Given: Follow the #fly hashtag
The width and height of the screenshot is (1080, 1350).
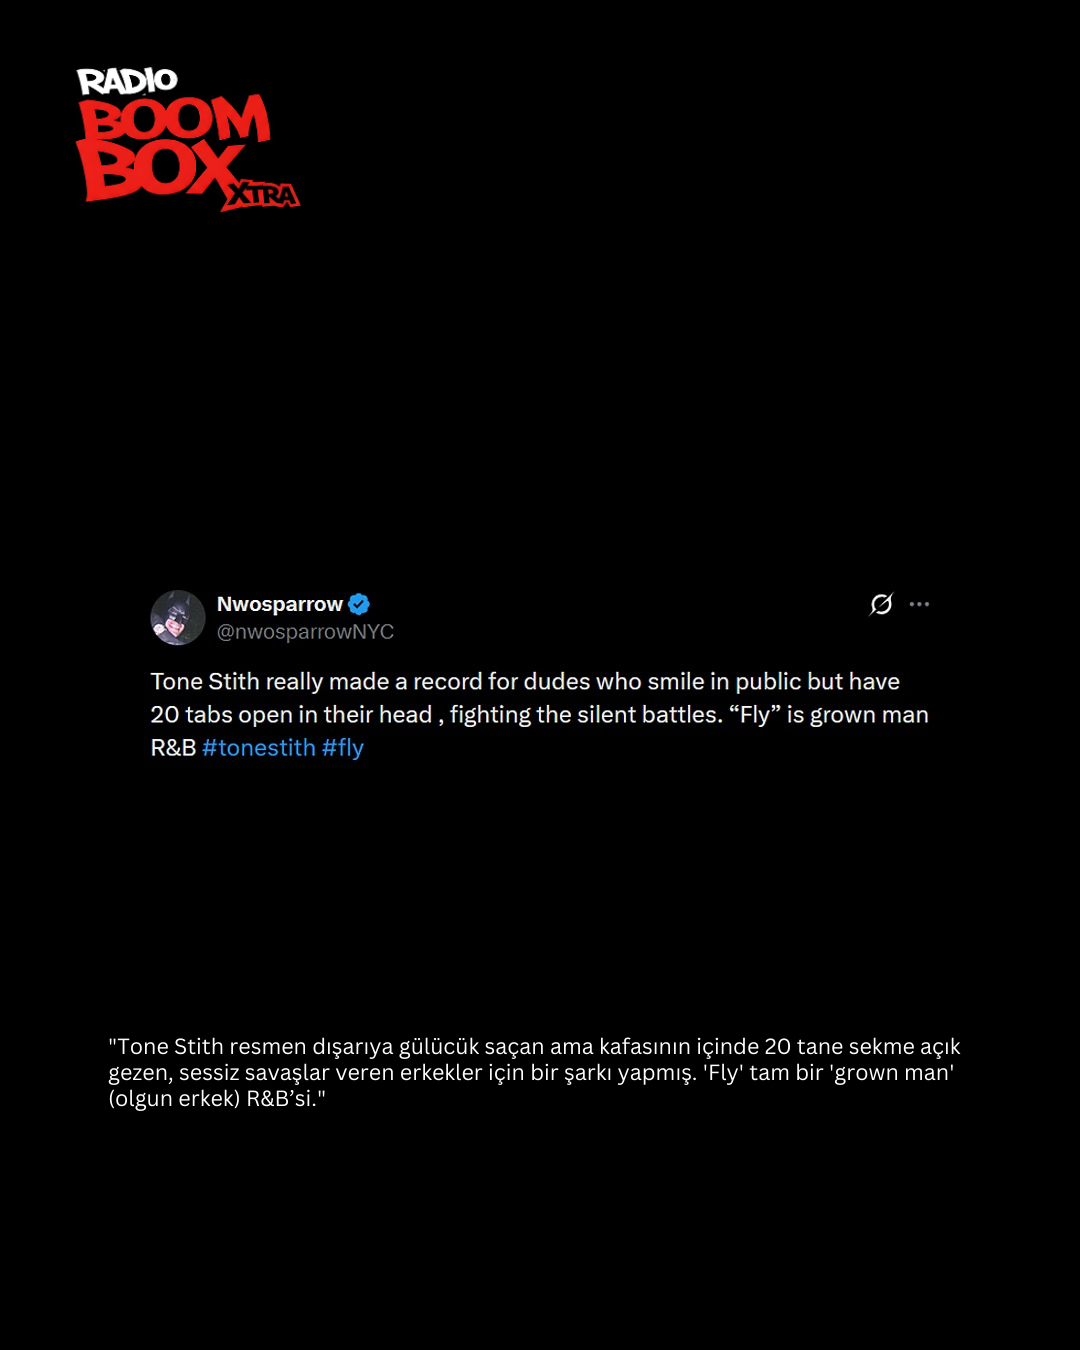Looking at the screenshot, I should (x=343, y=748).
